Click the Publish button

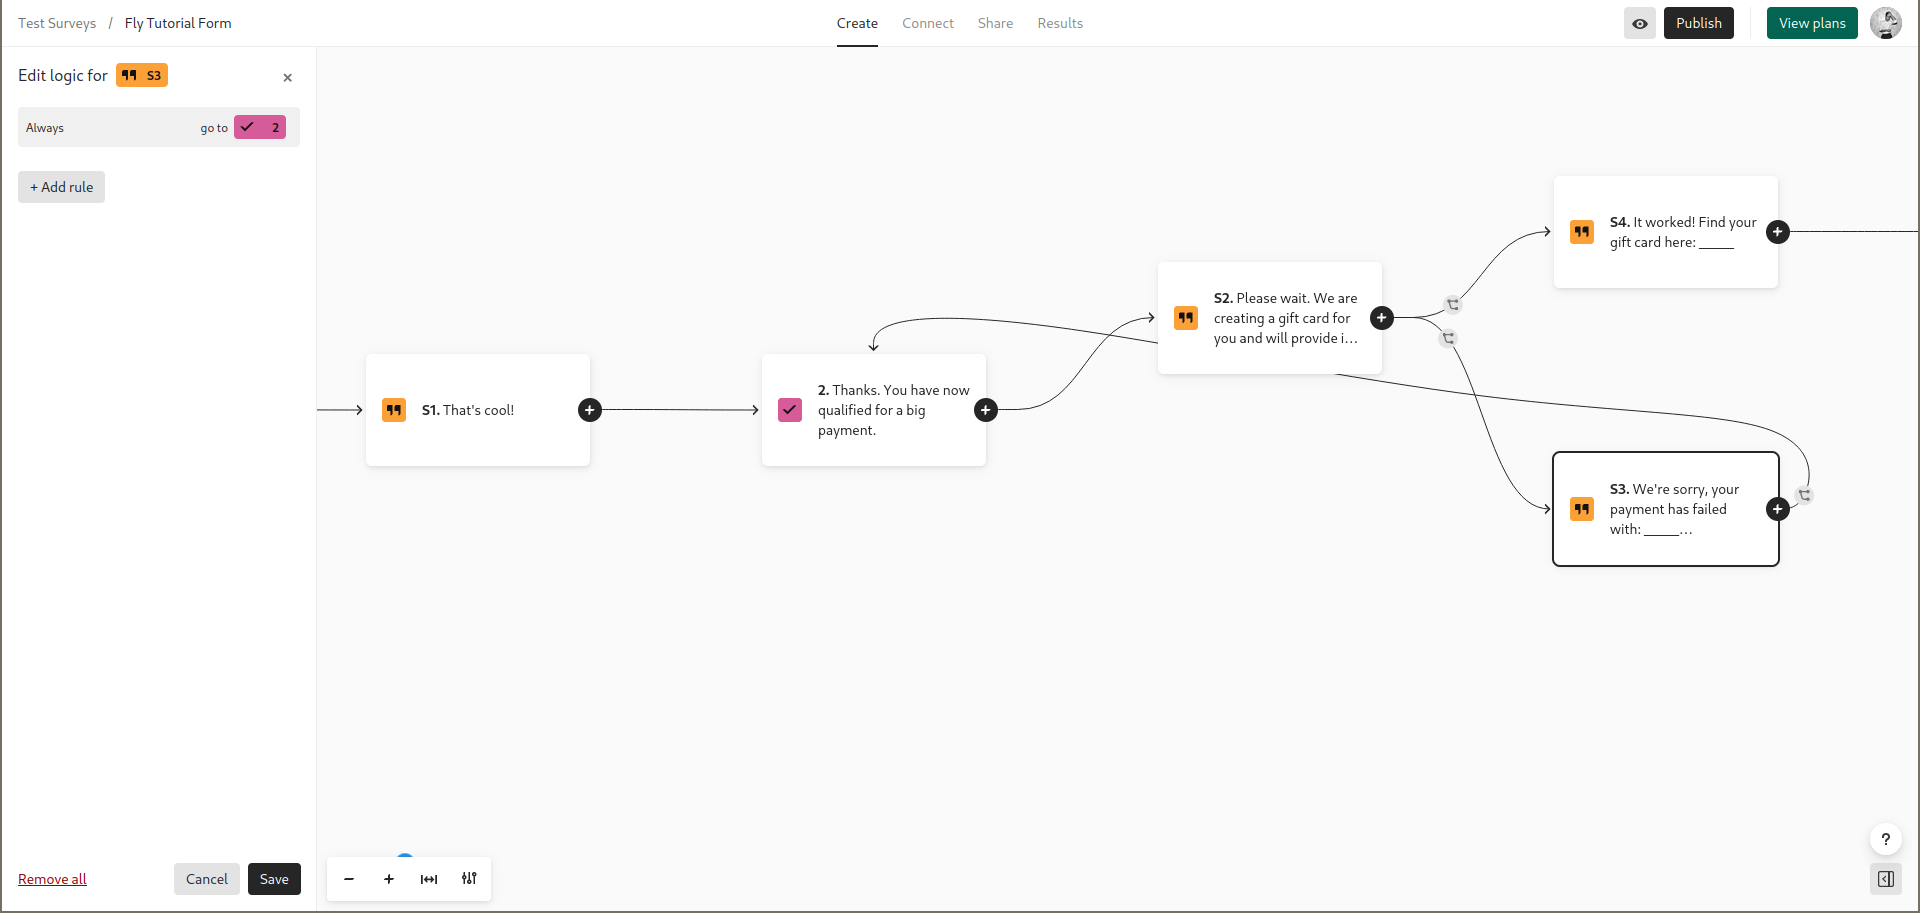pyautogui.click(x=1699, y=23)
